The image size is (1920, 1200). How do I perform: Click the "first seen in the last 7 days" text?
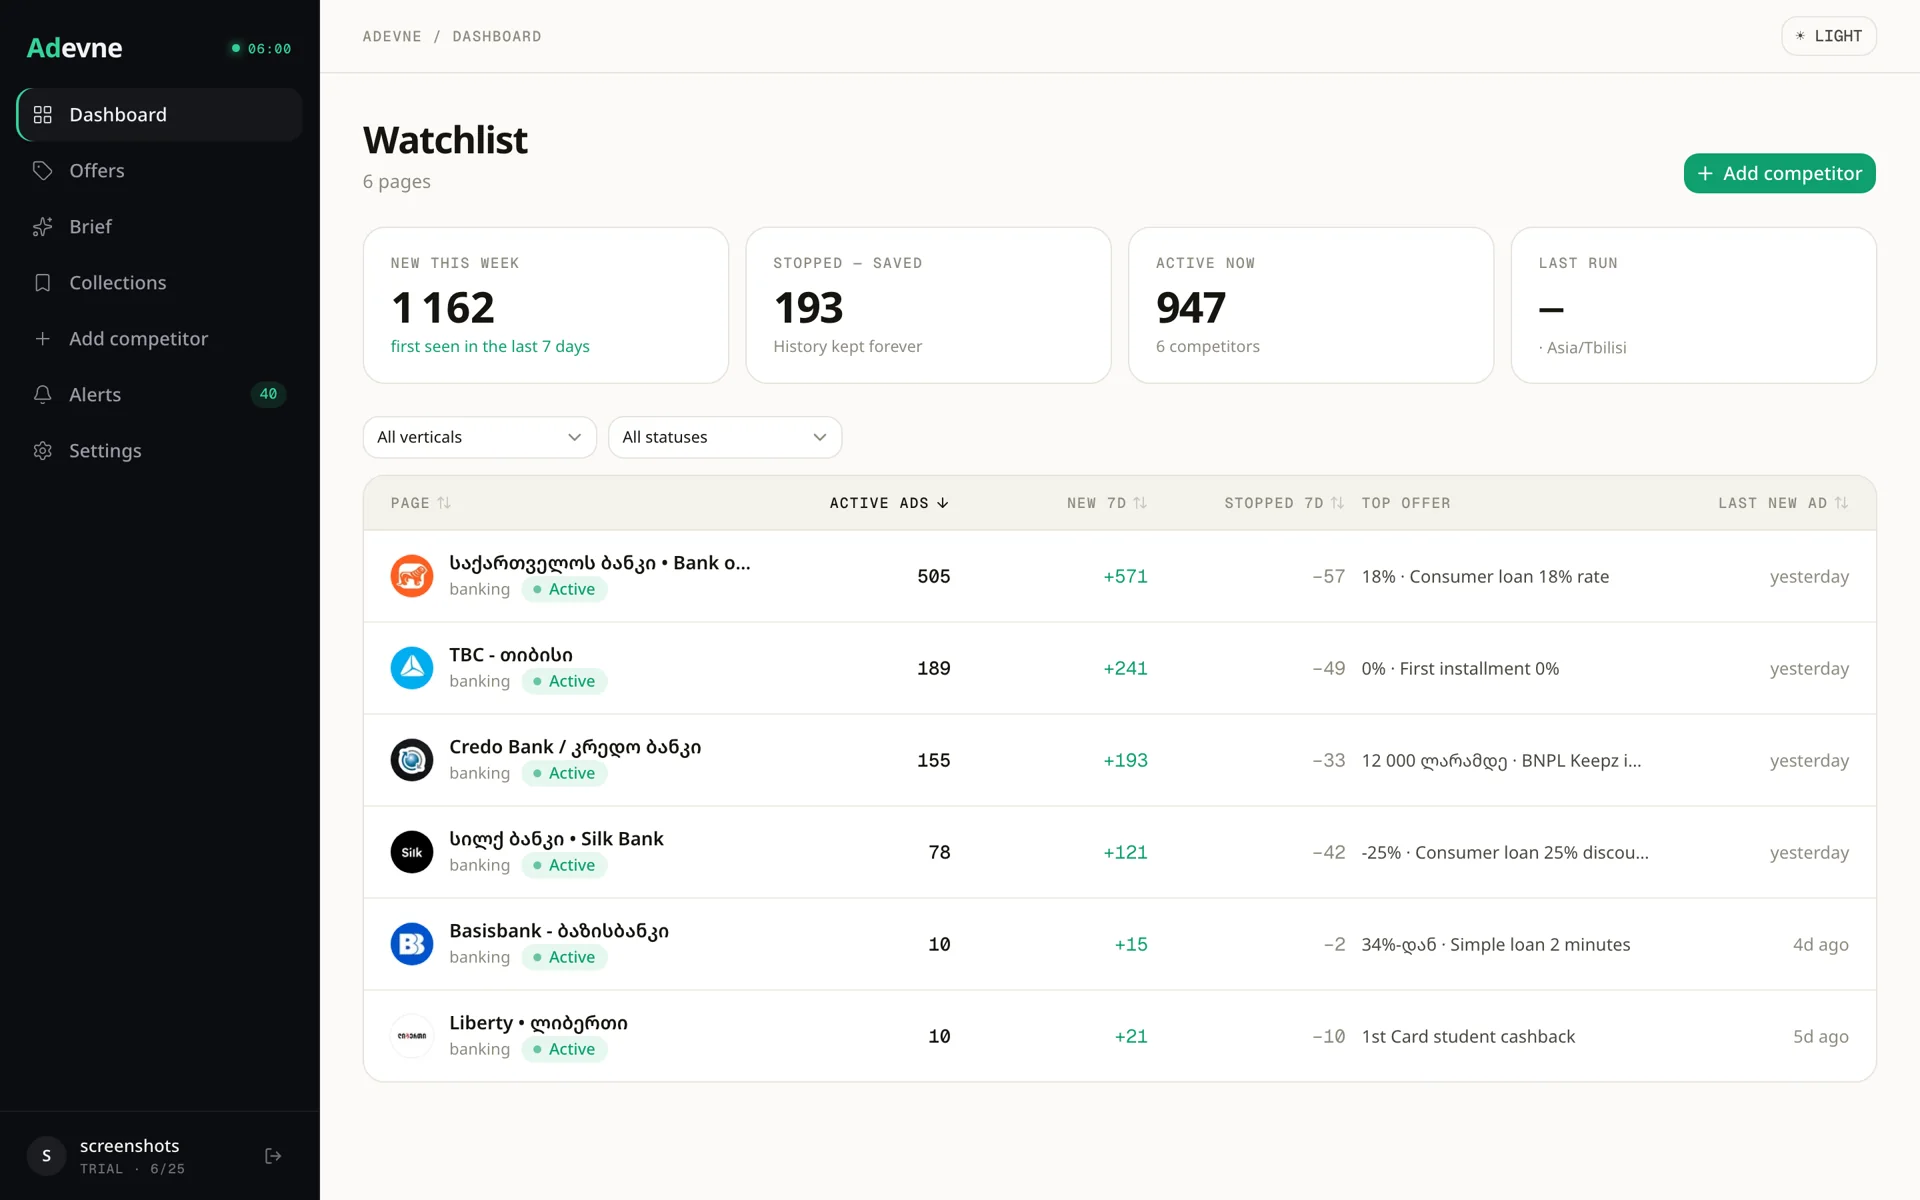(x=490, y=346)
